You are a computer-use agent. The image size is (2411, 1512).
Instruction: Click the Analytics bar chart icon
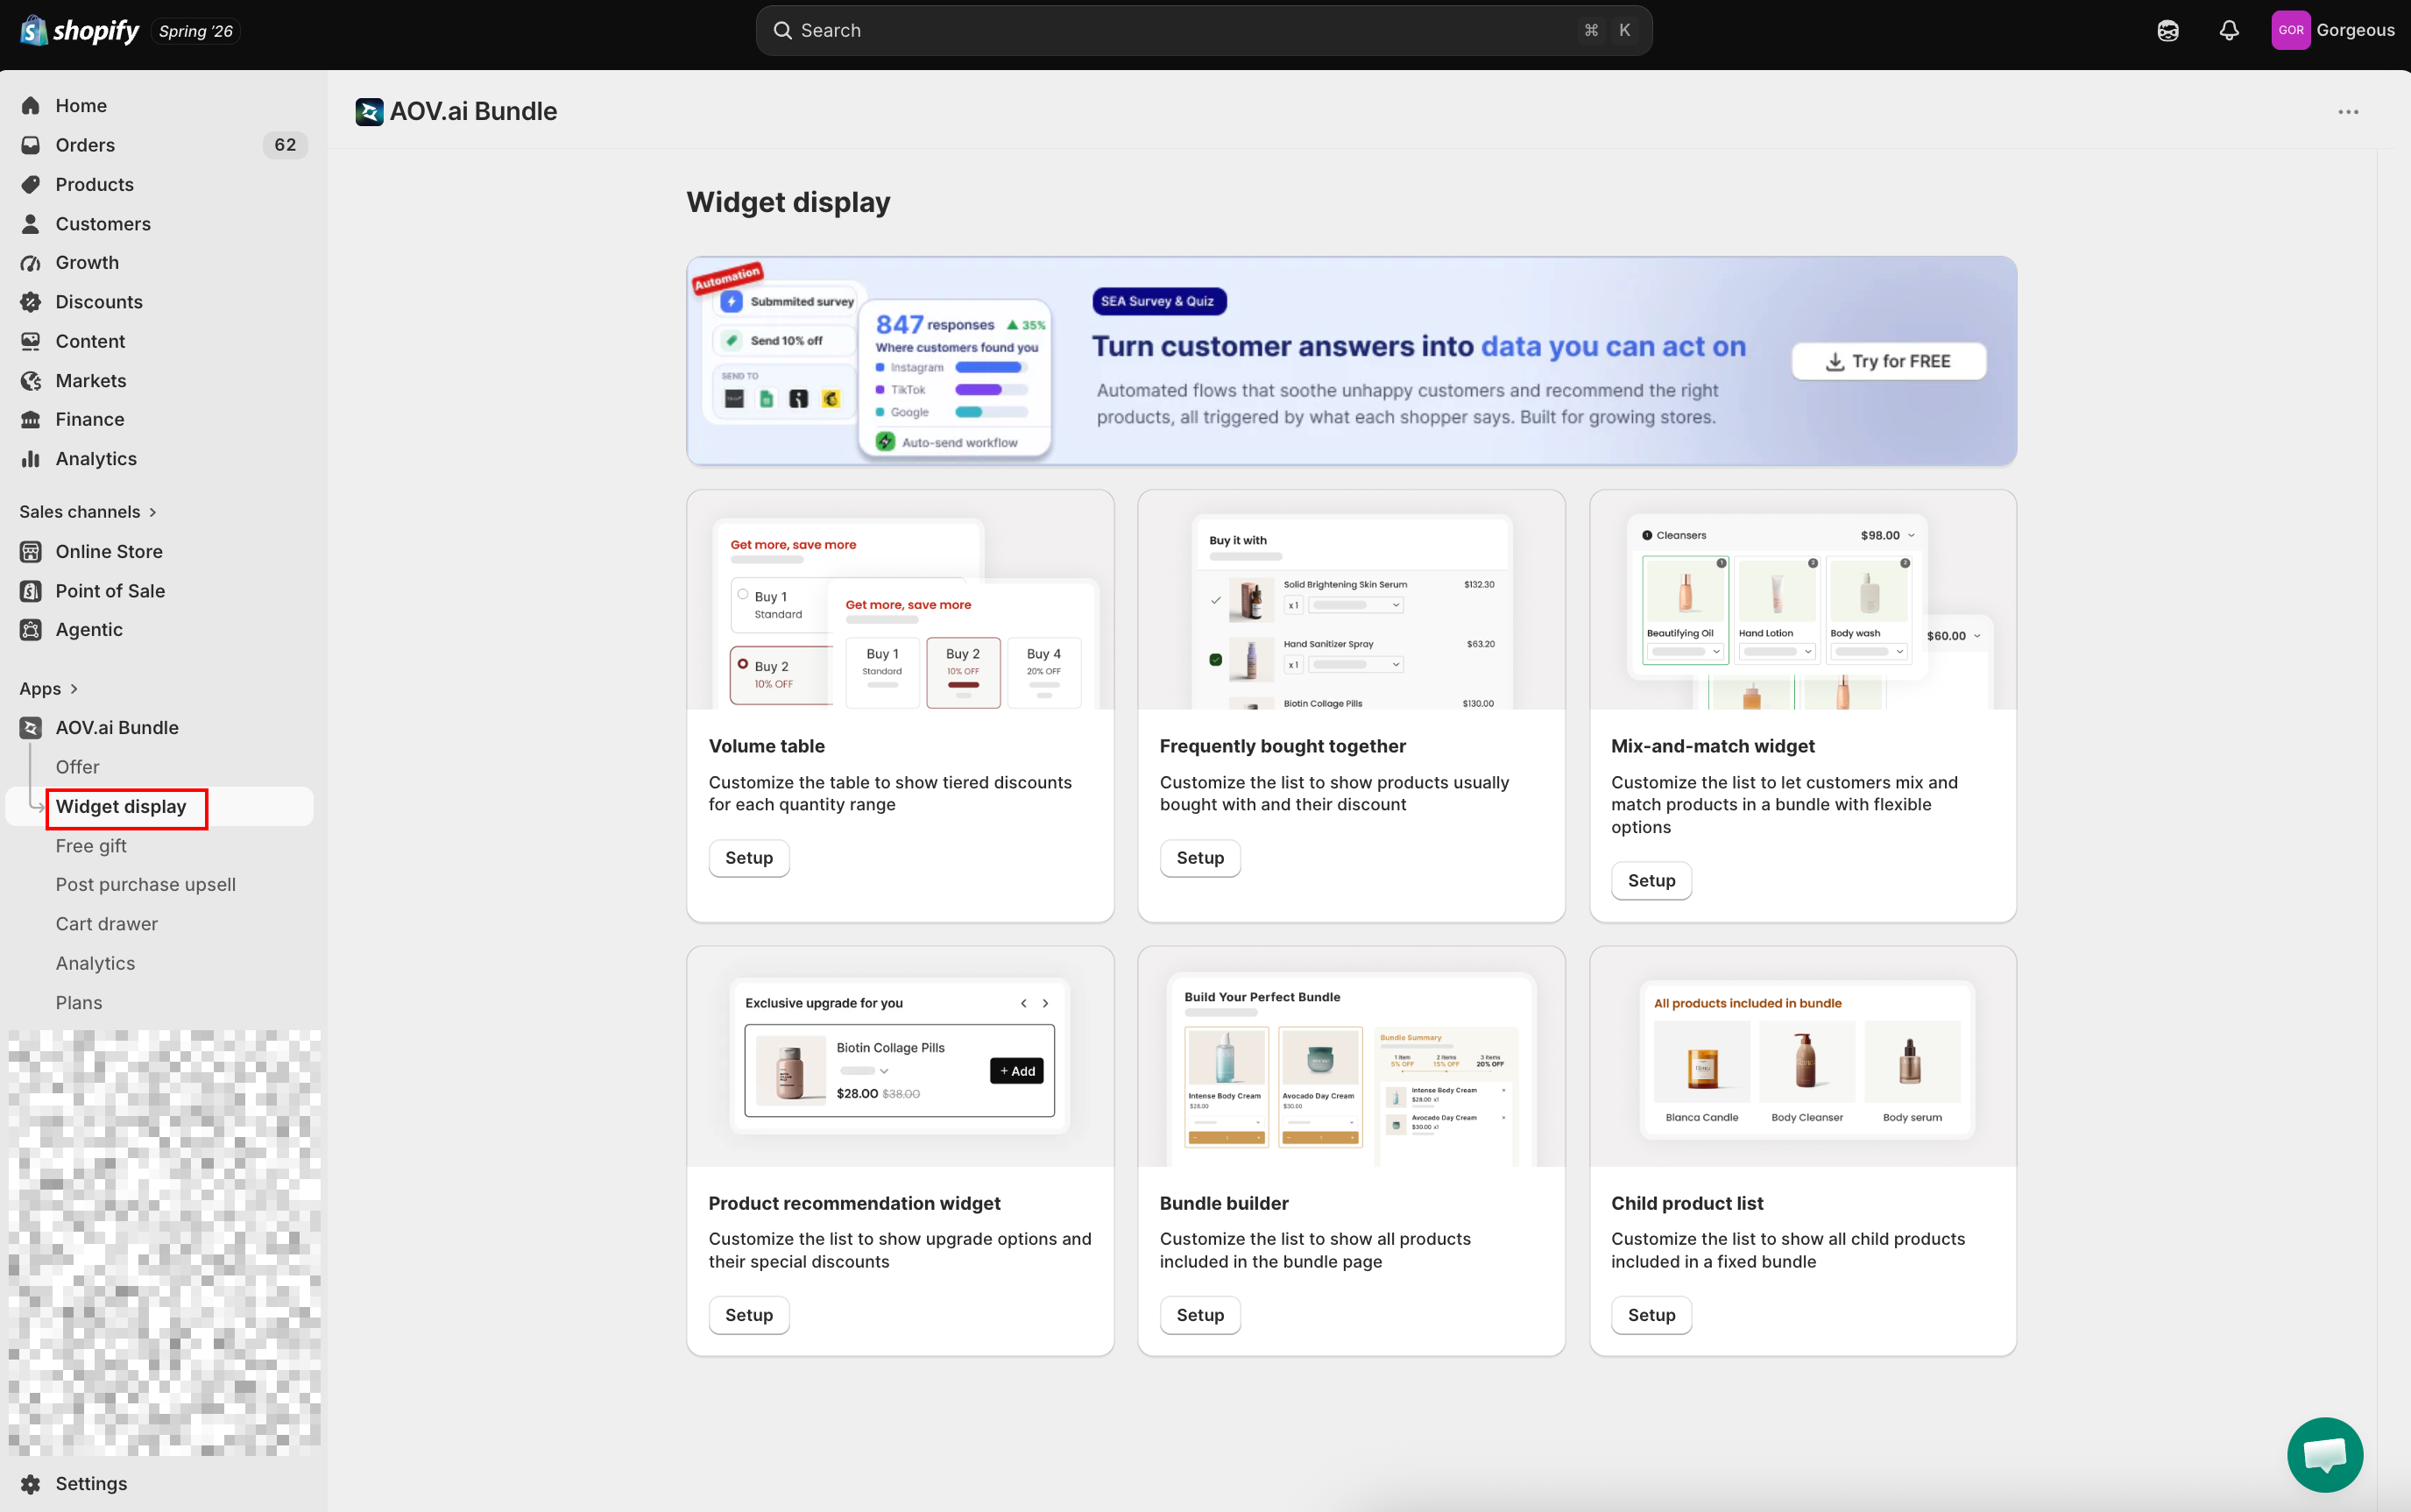31,459
